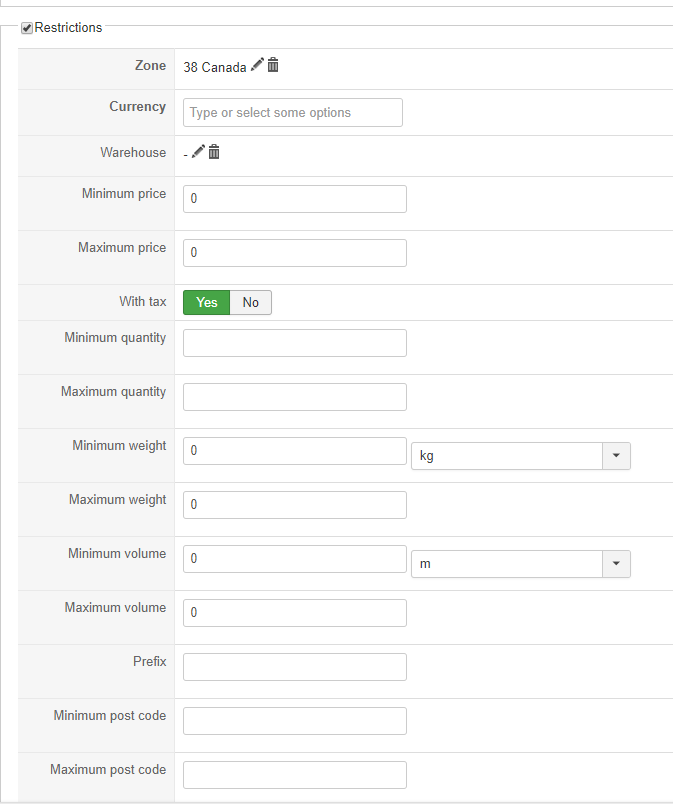Image resolution: width=673 pixels, height=804 pixels.
Task: Click the Prefix text field
Action: click(295, 667)
